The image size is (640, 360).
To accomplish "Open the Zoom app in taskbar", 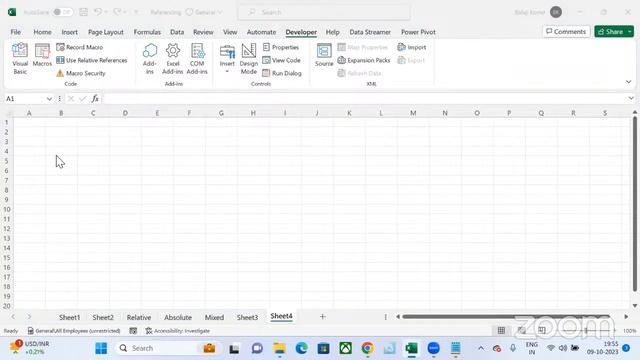I will click(x=433, y=348).
